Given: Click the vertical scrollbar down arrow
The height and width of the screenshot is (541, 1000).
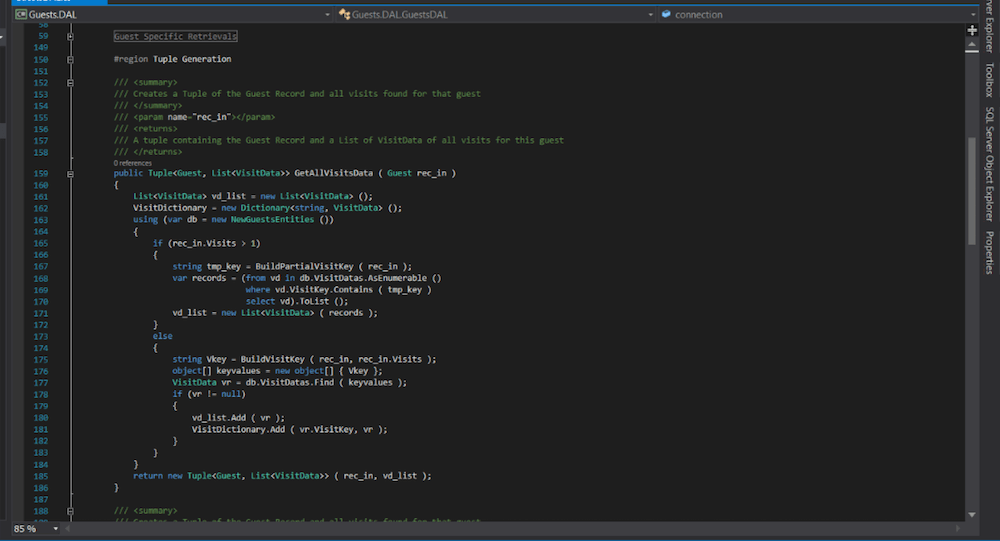Looking at the screenshot, I should pyautogui.click(x=971, y=514).
